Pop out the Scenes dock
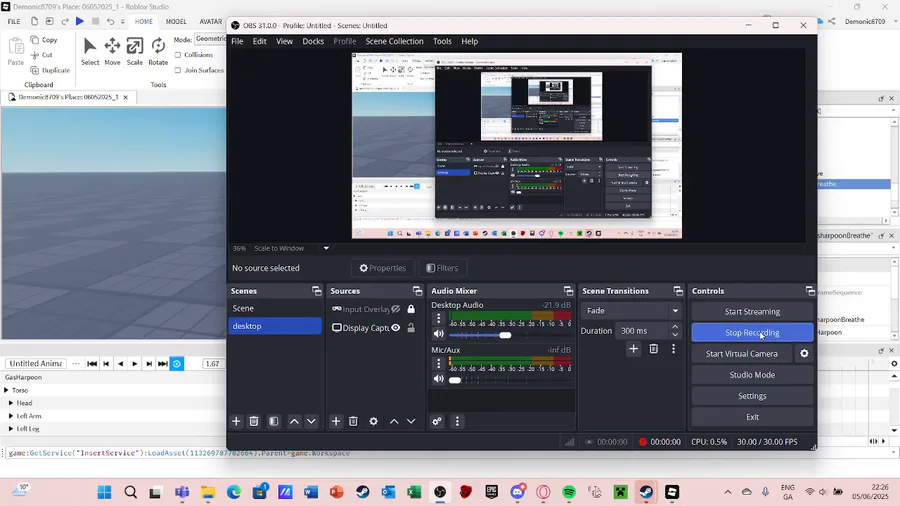The height and width of the screenshot is (506, 900). [316, 291]
